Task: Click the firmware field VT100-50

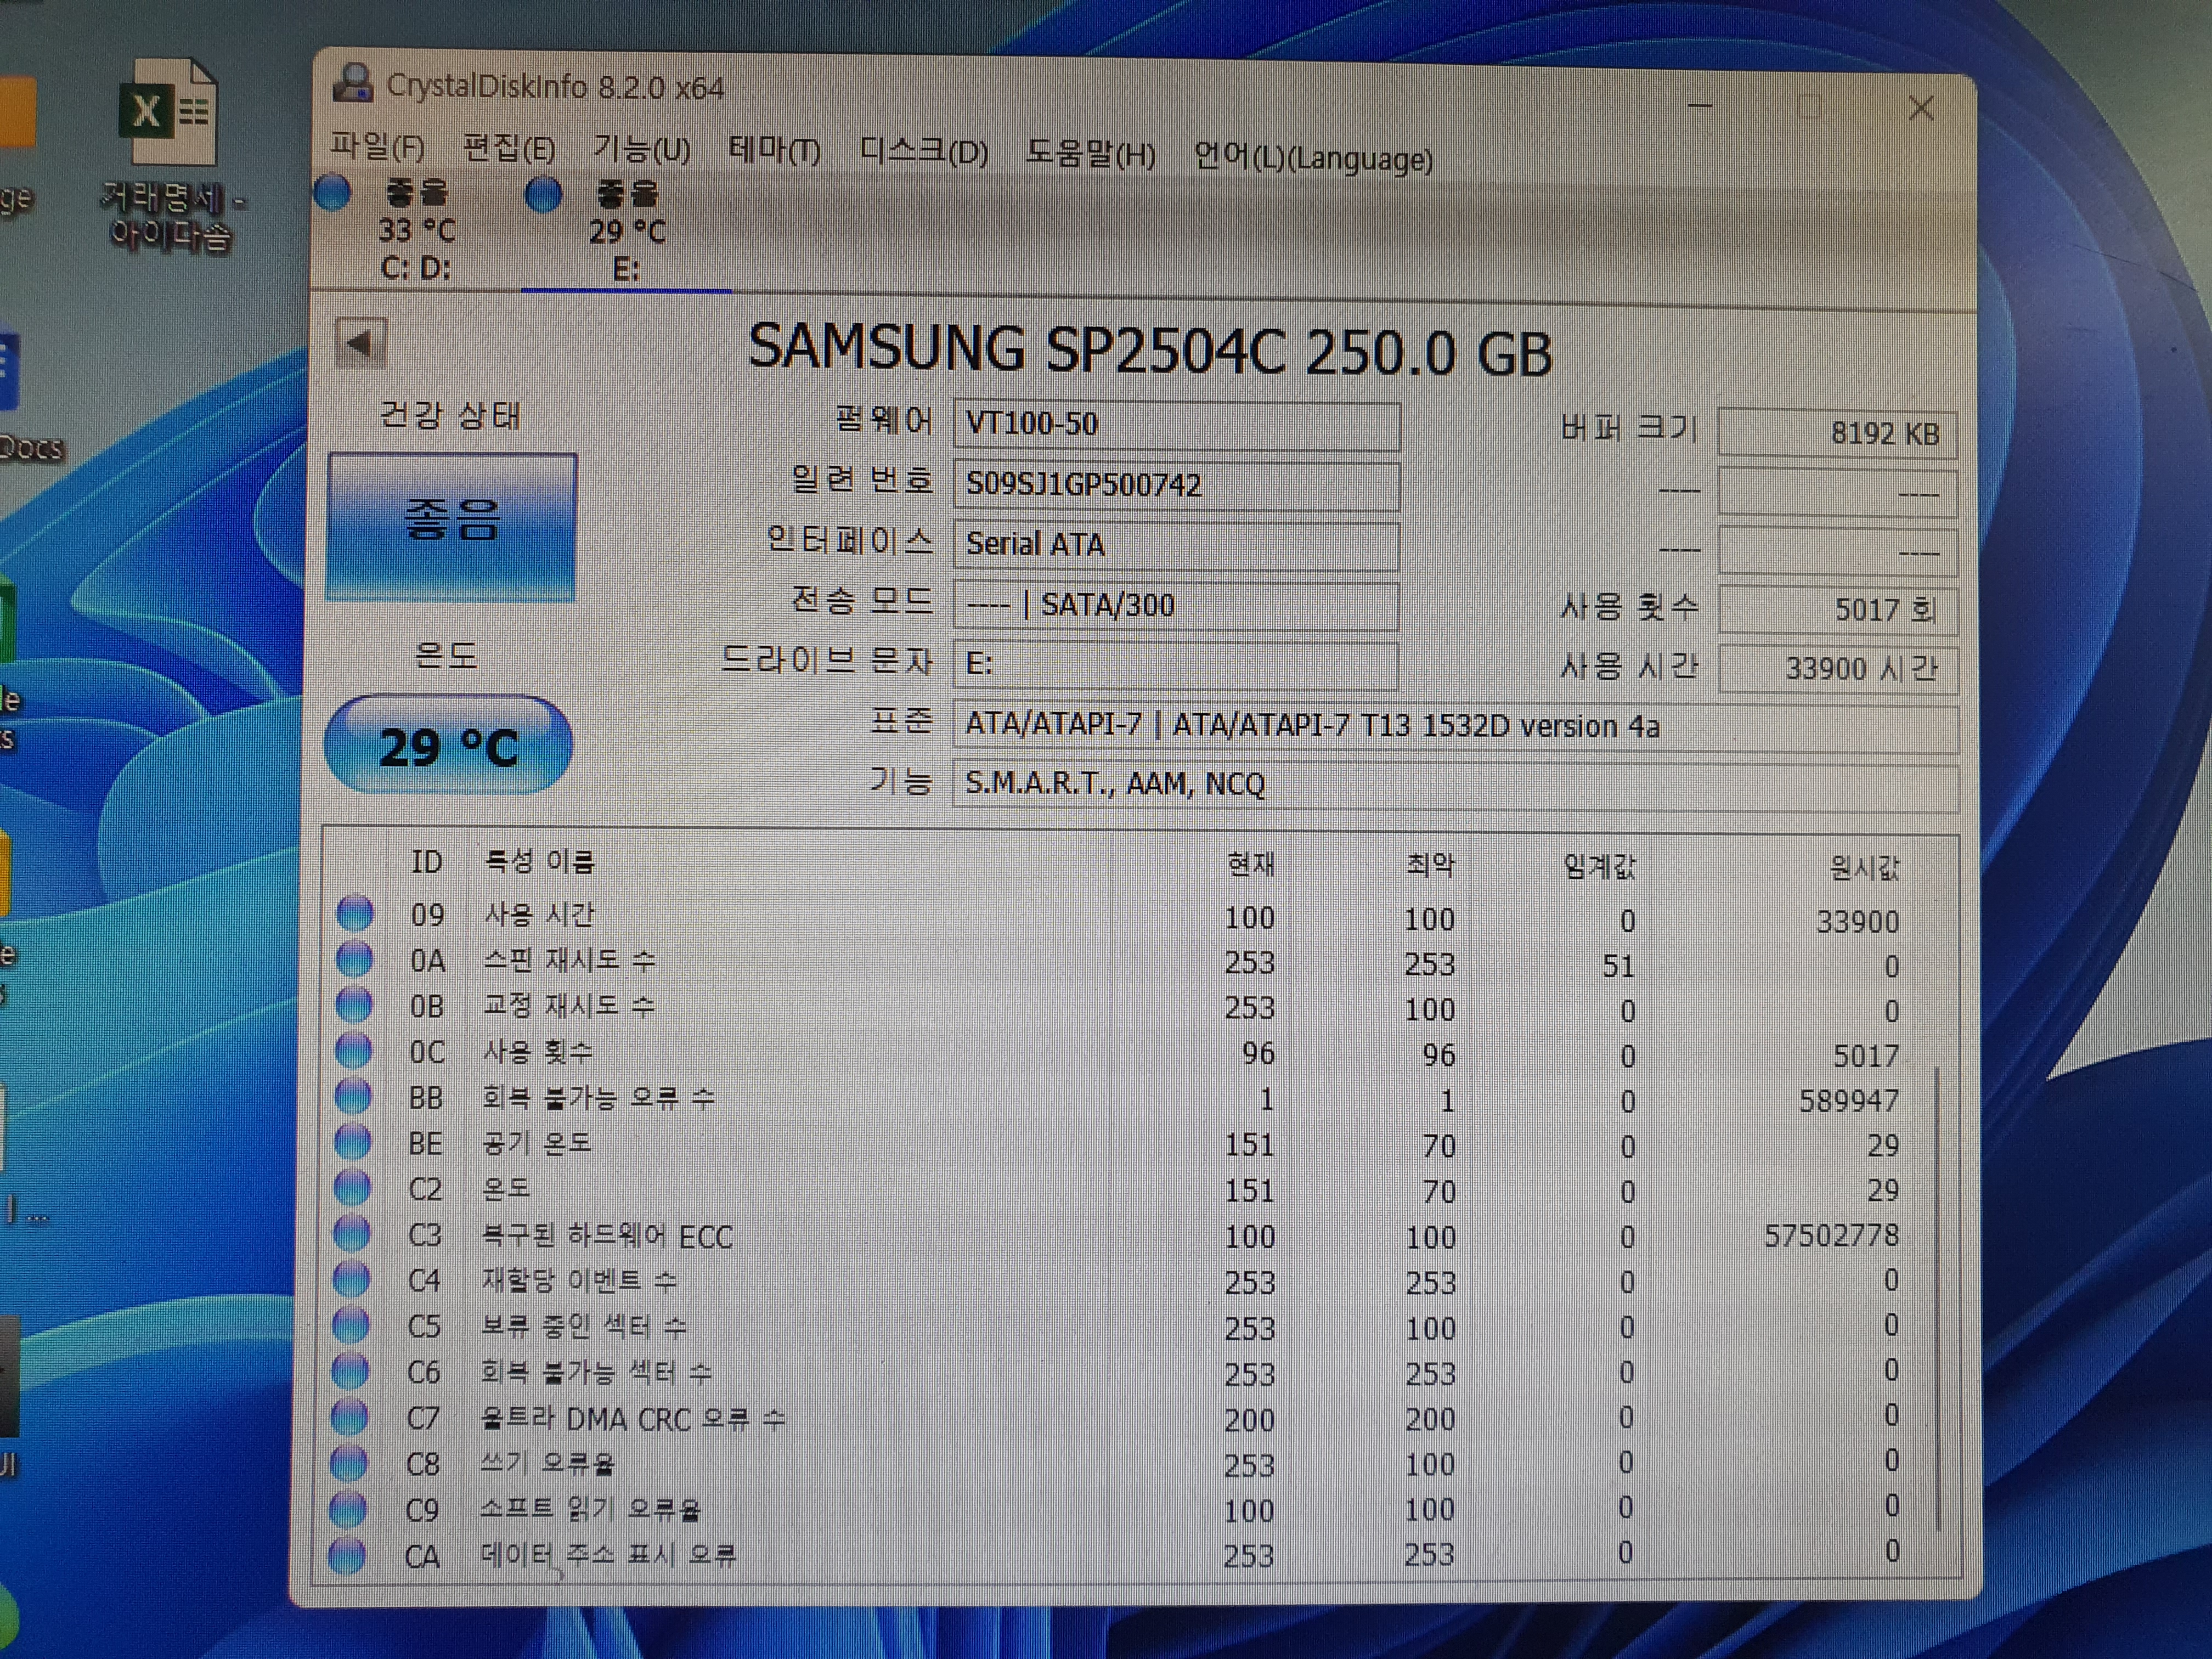Action: pos(1176,426)
